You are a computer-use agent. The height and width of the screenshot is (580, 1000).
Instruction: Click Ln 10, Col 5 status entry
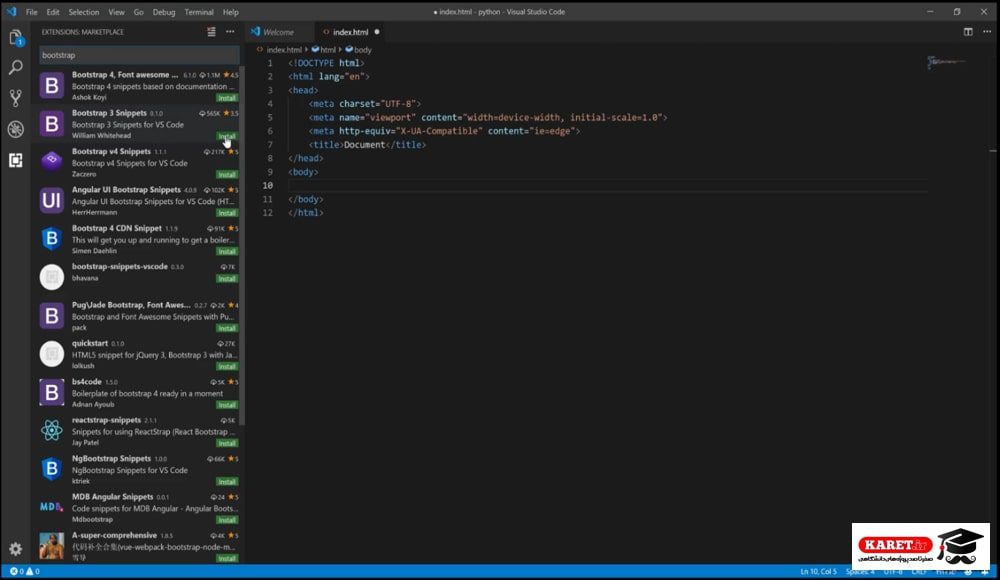819,571
